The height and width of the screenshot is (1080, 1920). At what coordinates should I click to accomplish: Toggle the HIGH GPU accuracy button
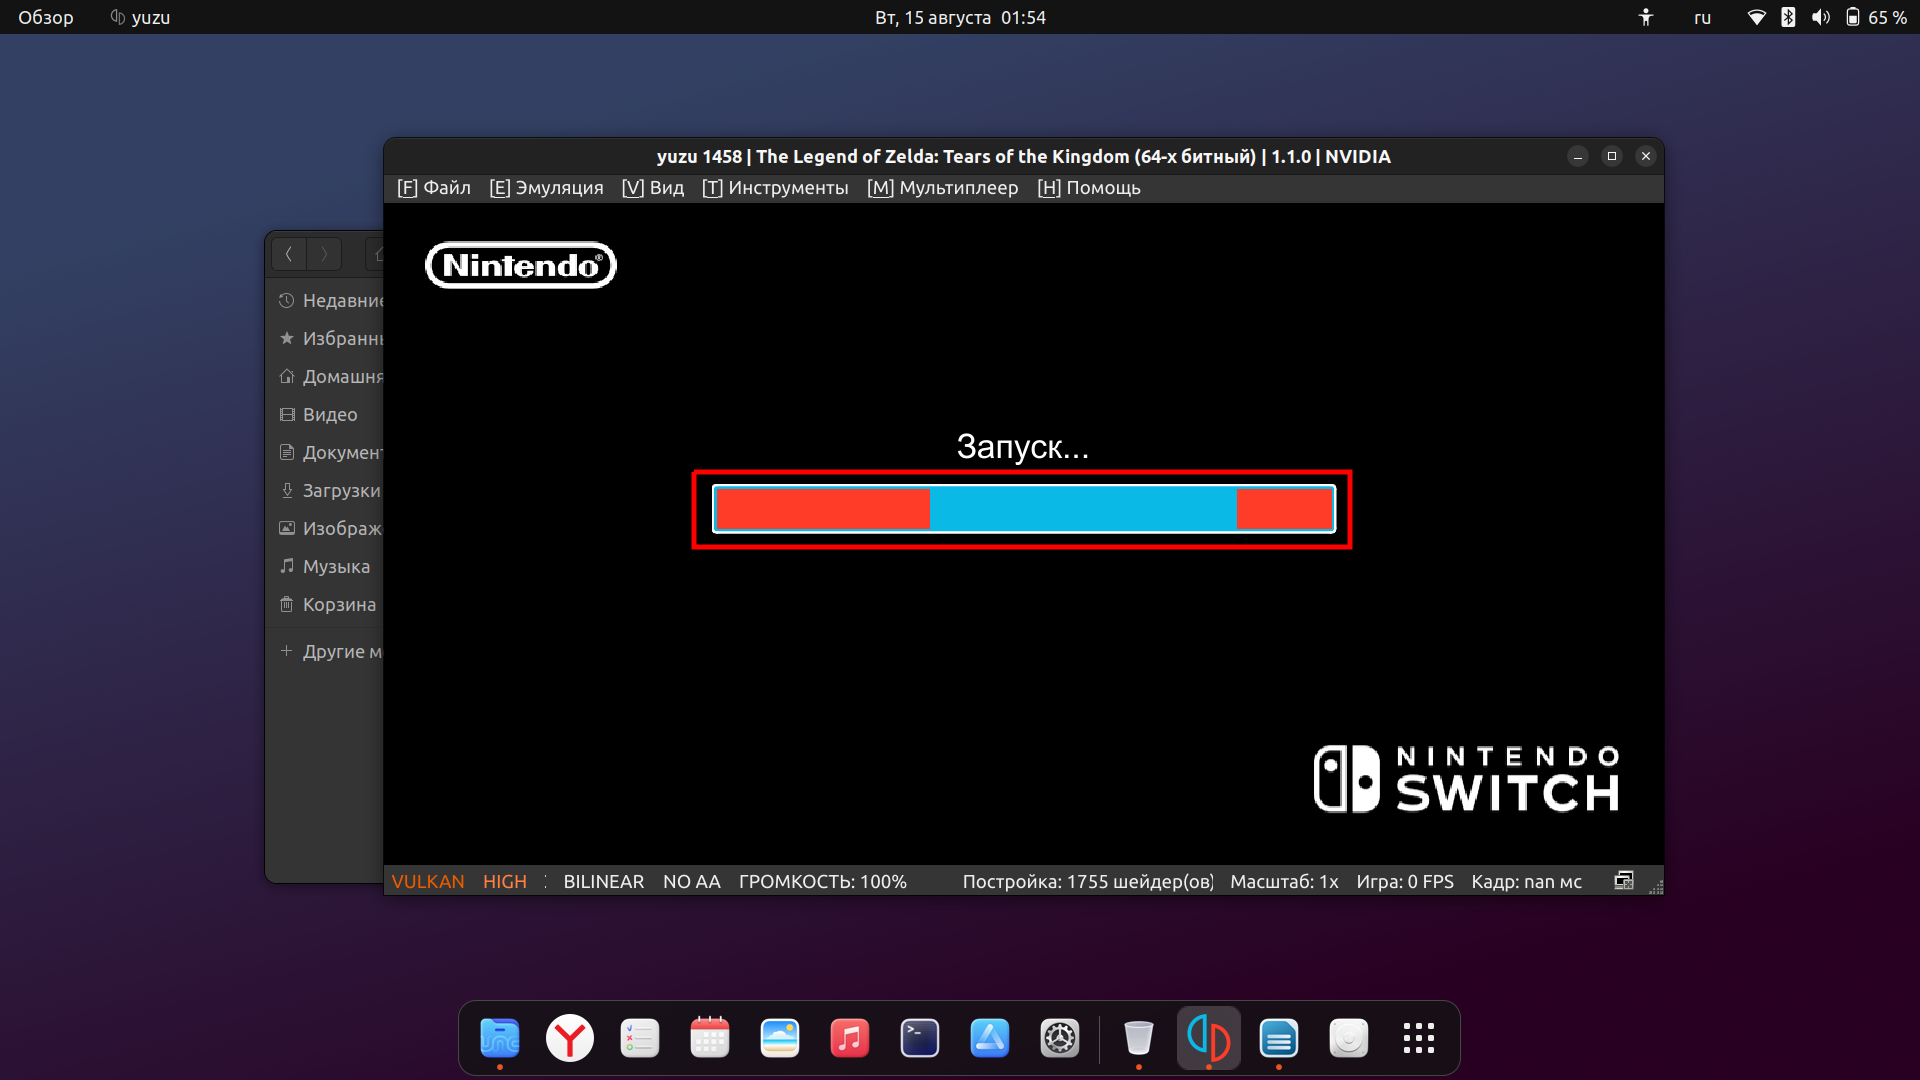coord(505,882)
